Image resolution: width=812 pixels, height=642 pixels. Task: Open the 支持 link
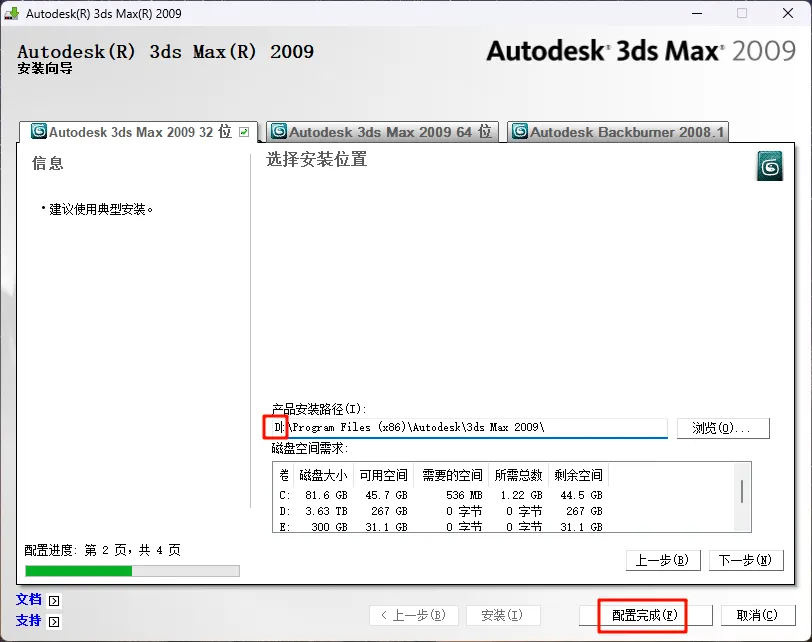coord(28,620)
